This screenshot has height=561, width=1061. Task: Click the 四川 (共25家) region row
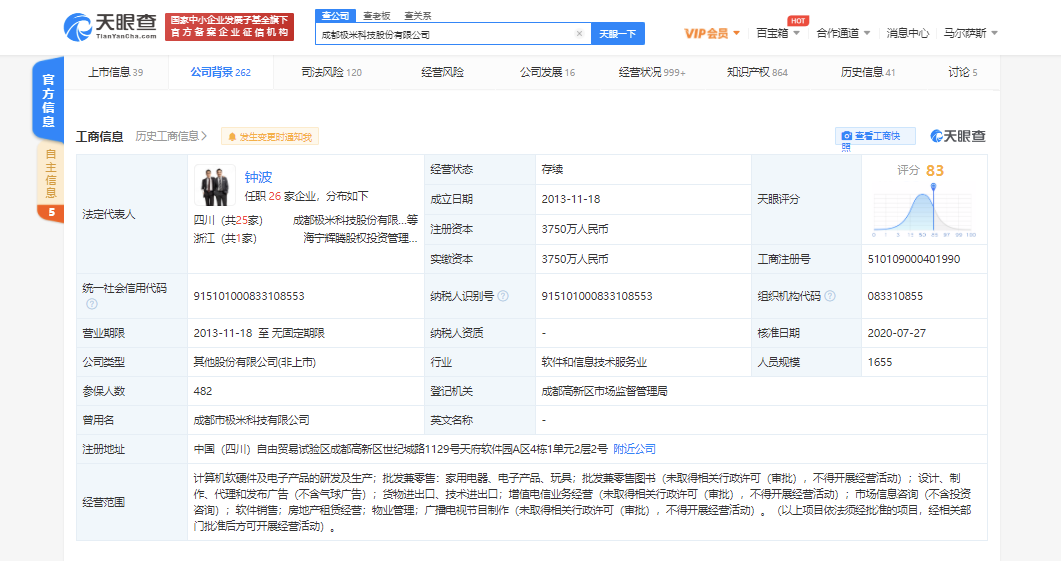(x=229, y=221)
